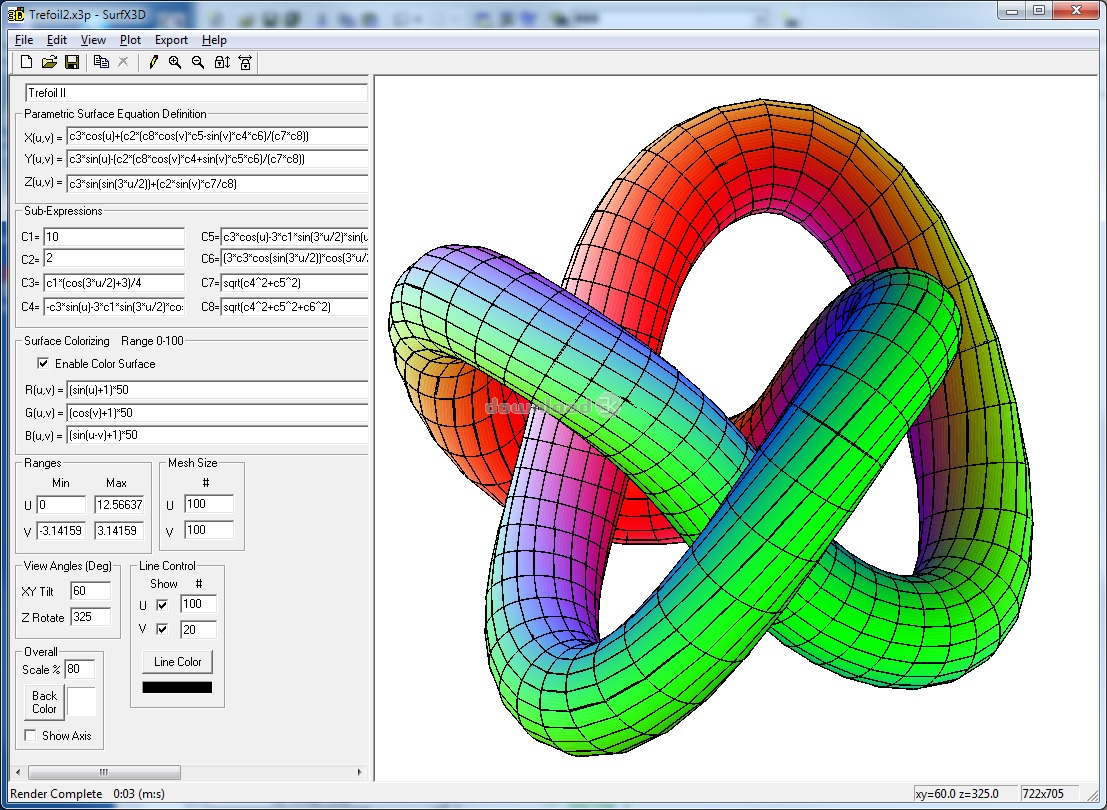Toggle the Show U lines checkbox
This screenshot has height=810, width=1107.
[x=162, y=605]
